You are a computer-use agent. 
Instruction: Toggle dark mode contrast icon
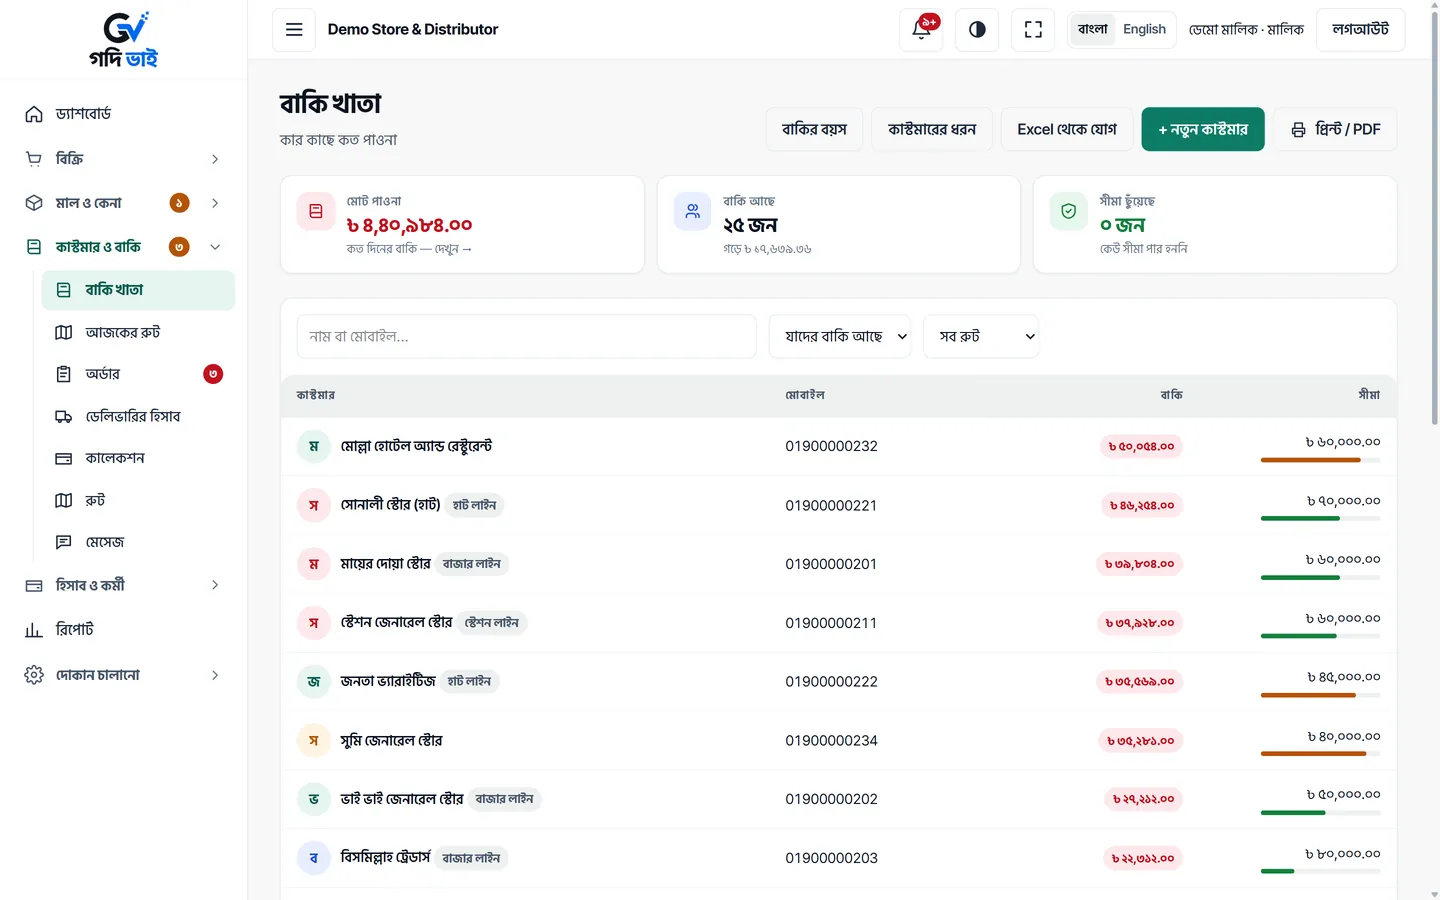tap(977, 30)
